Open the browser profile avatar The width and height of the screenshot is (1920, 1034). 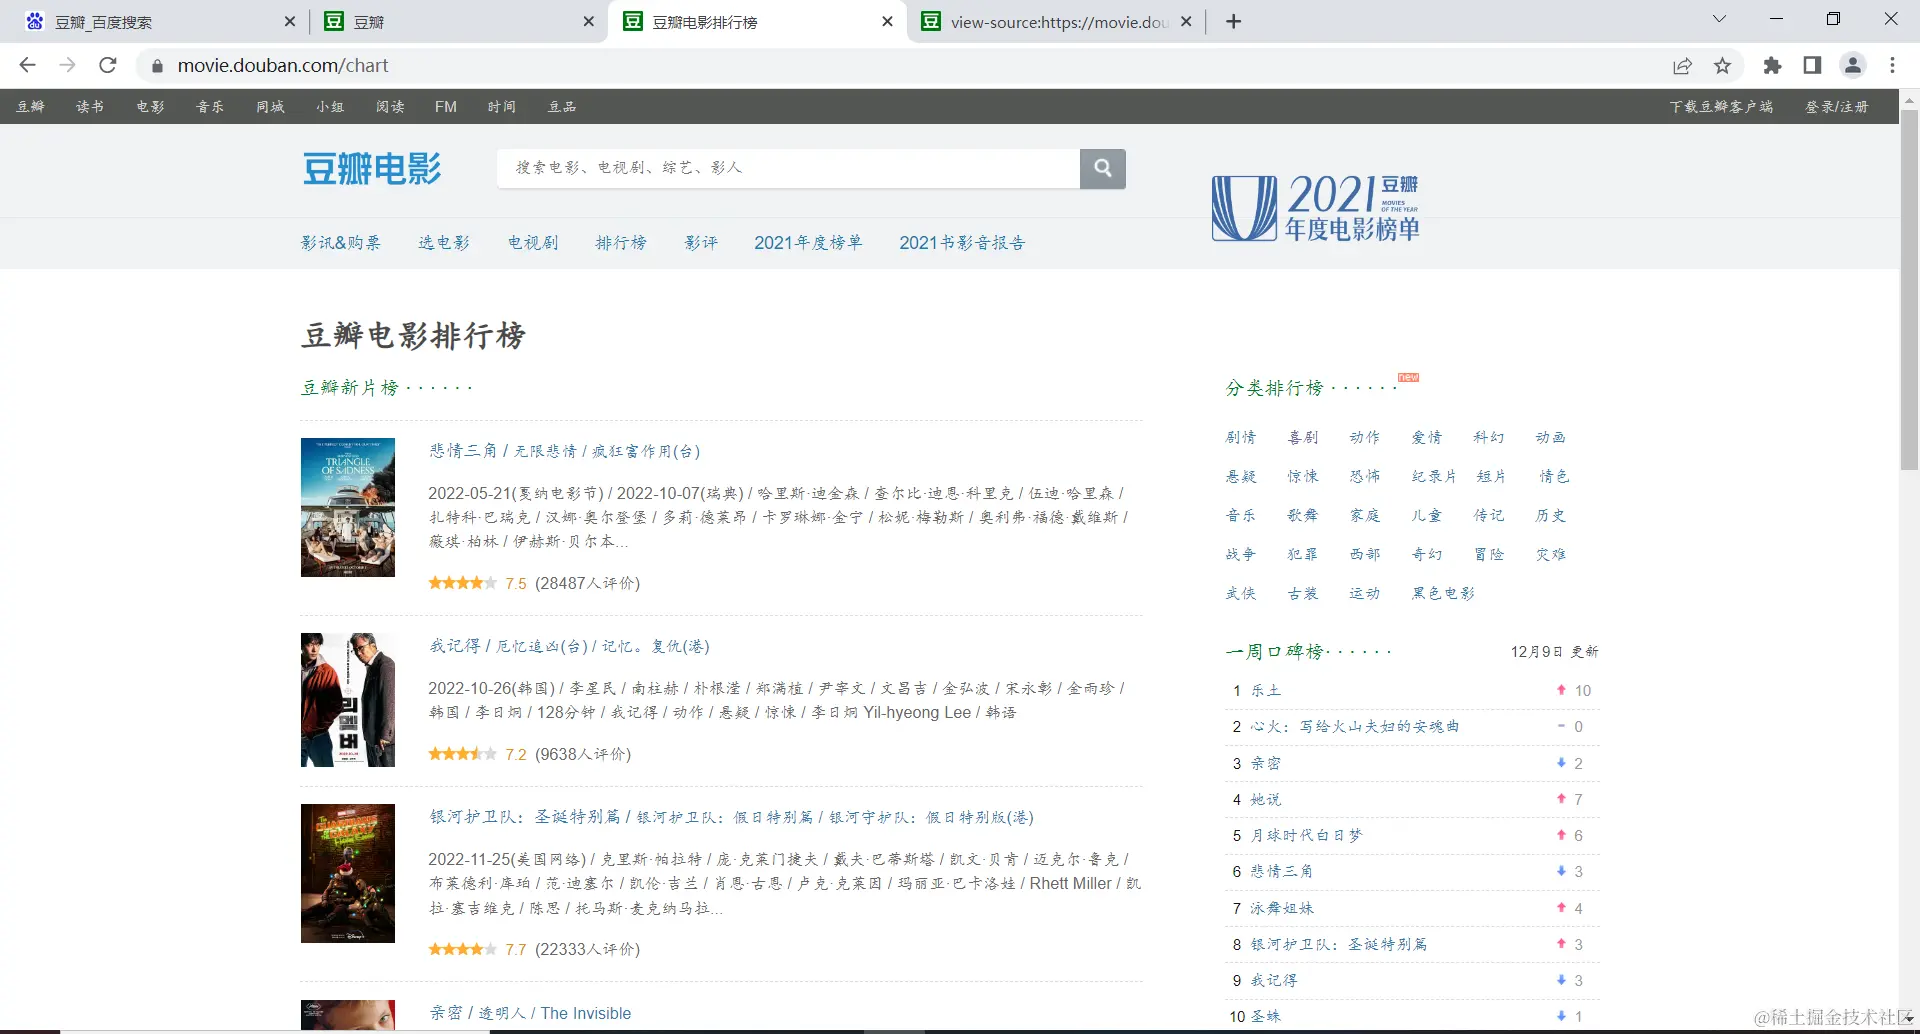pos(1853,65)
